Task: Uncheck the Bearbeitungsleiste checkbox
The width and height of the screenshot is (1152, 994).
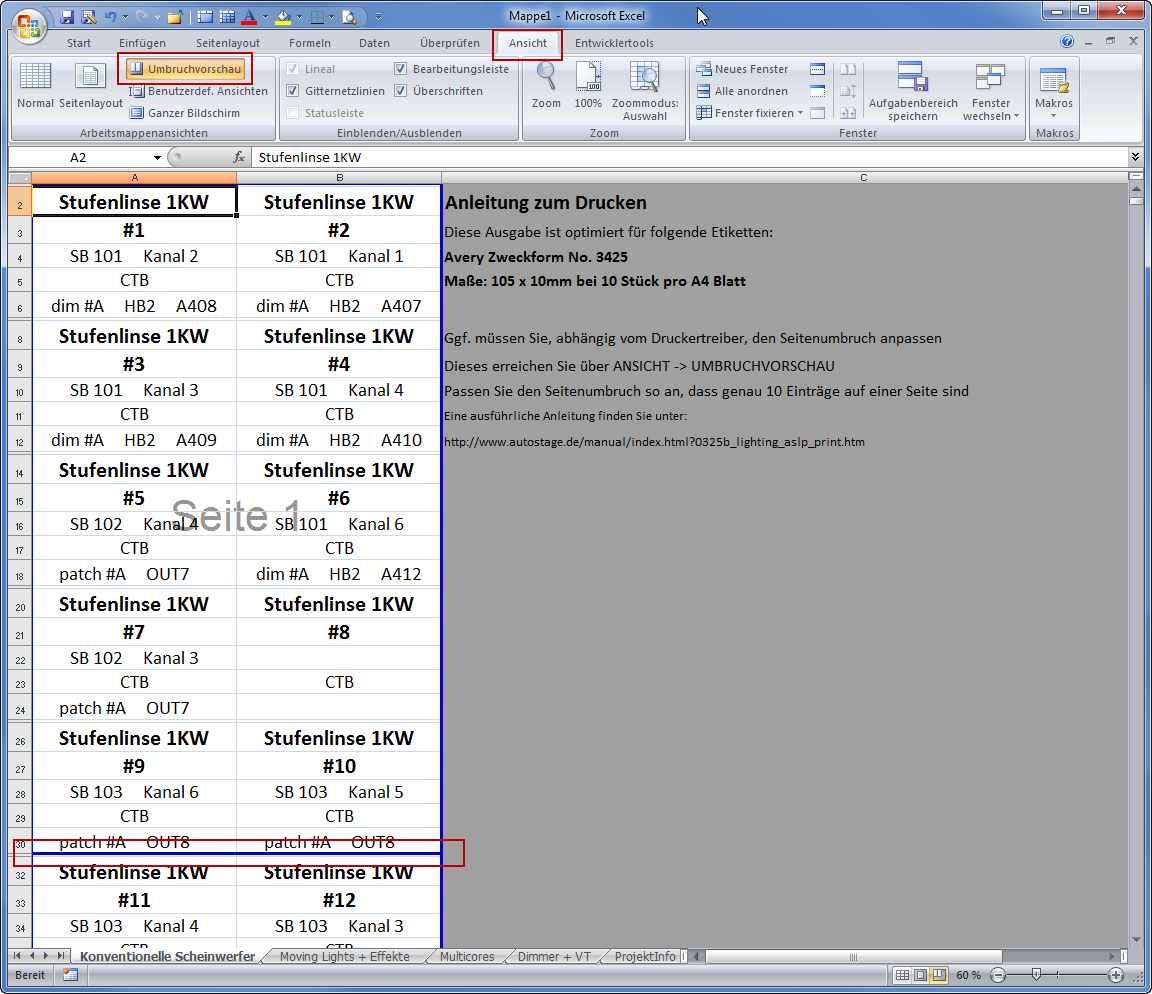Action: 401,69
